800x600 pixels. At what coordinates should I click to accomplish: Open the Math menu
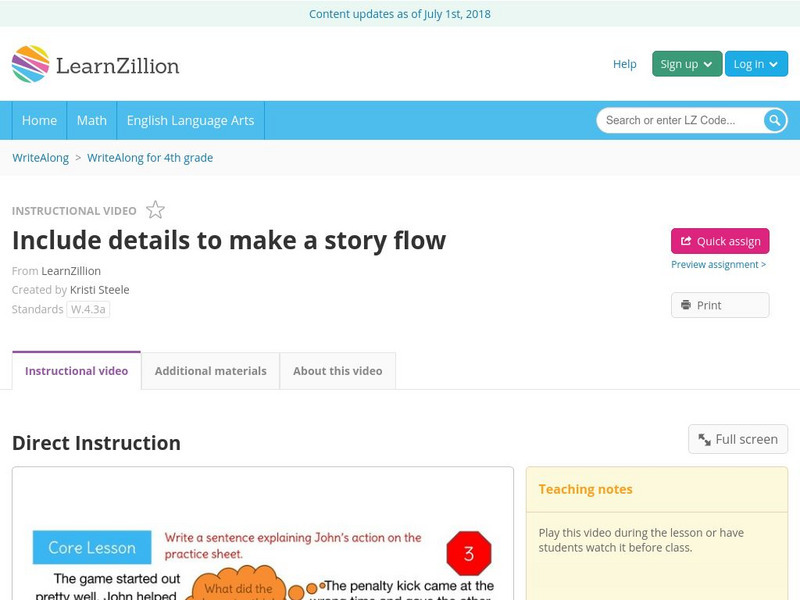point(92,120)
